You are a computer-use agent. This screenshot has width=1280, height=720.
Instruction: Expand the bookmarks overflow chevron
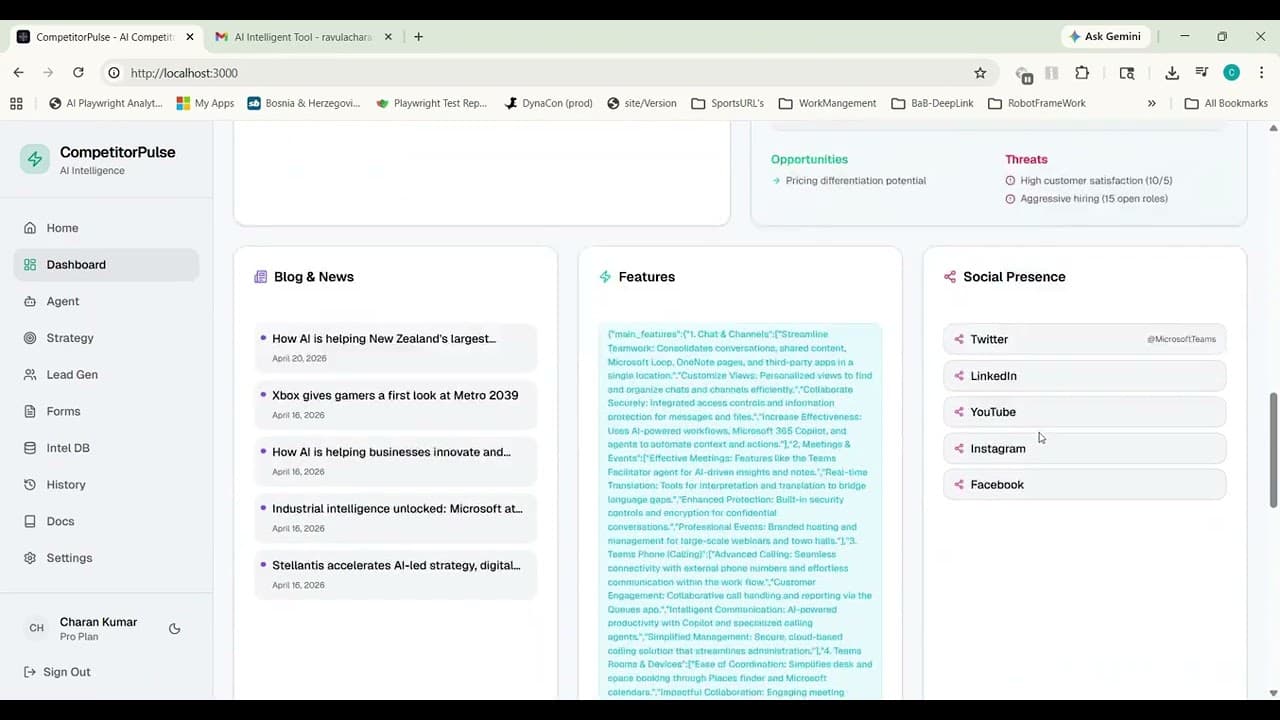(x=1152, y=103)
